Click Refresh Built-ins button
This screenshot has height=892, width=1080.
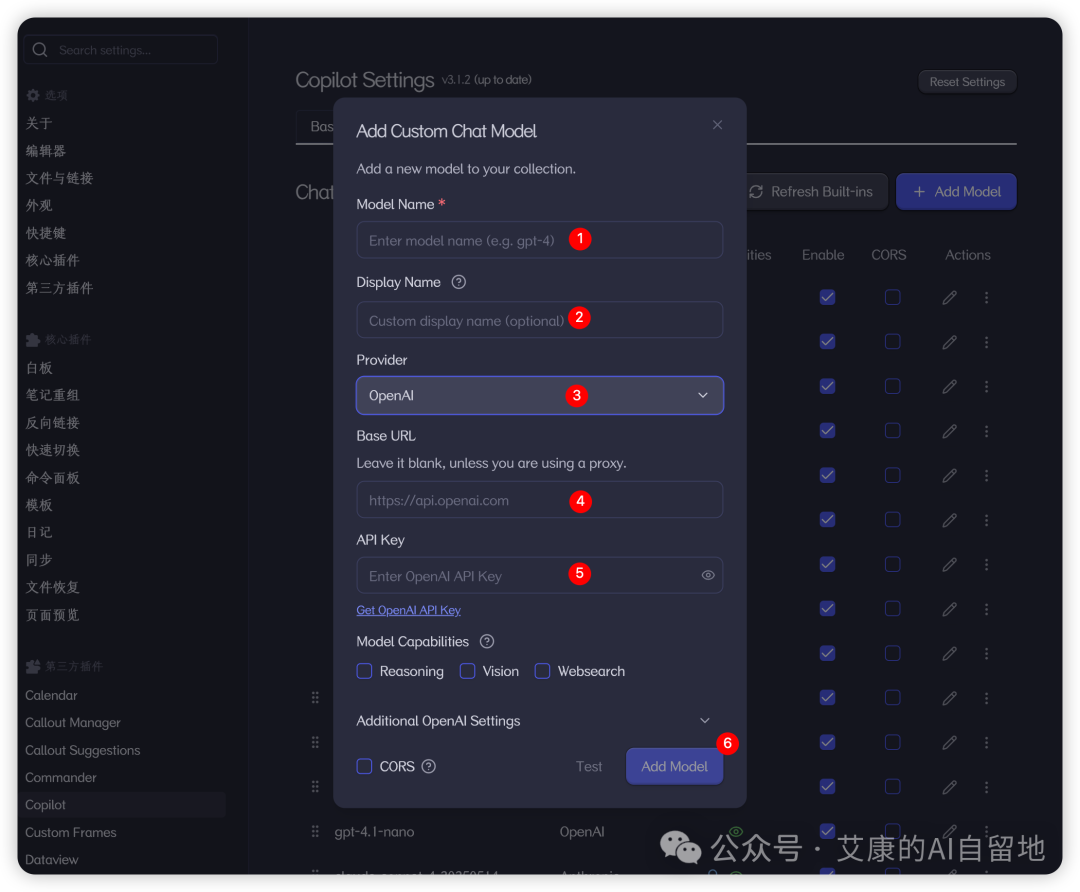813,191
